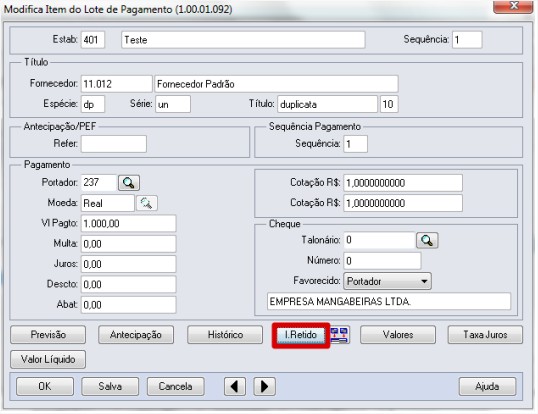
Task: Open the Taxa Juros button
Action: (x=485, y=334)
